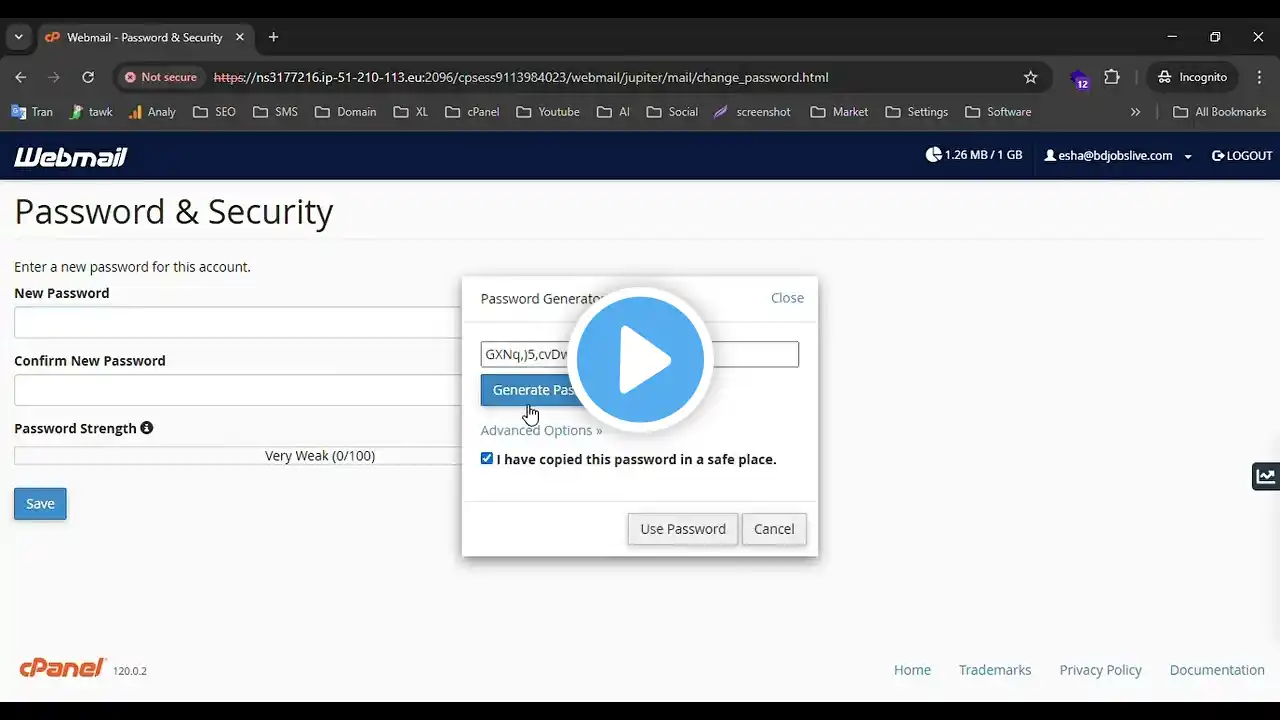Open the Home footer link
The image size is (1280, 720).
click(x=912, y=670)
